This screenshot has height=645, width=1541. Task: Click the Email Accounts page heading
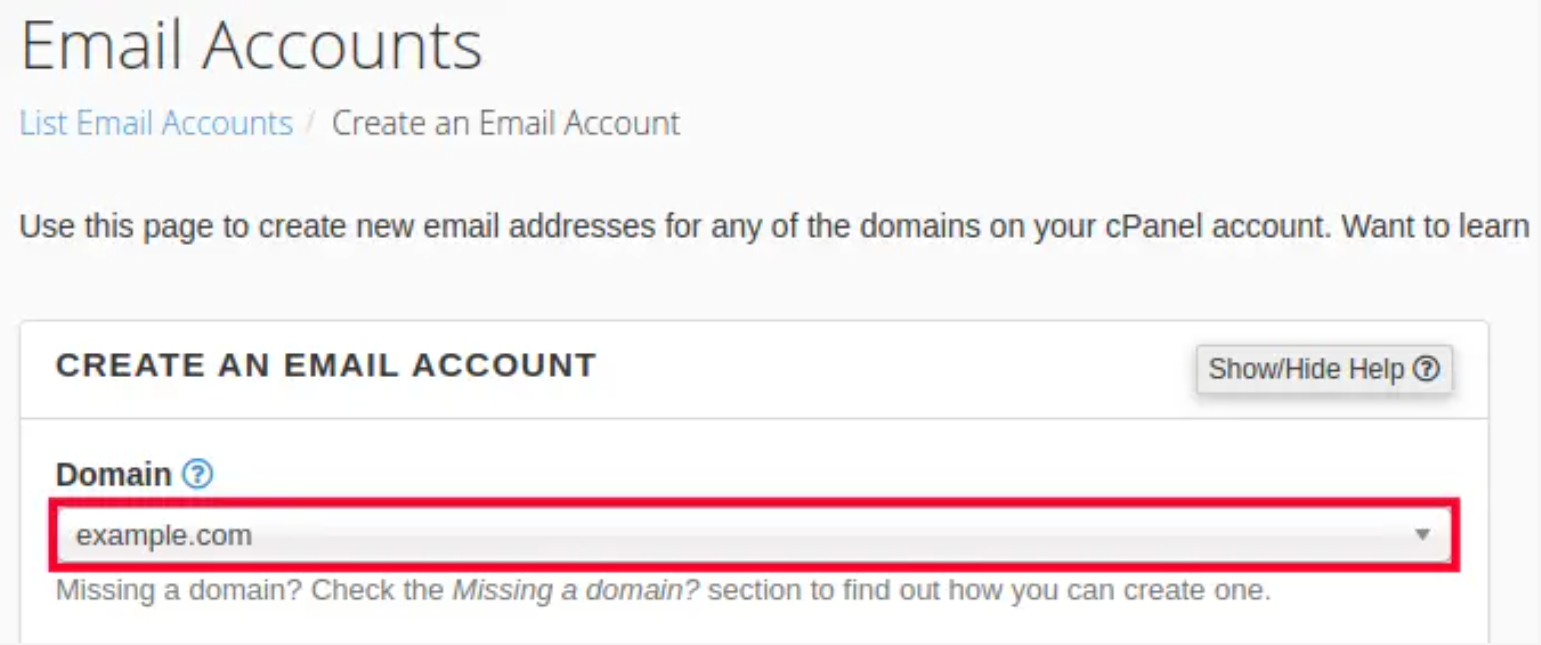[251, 46]
